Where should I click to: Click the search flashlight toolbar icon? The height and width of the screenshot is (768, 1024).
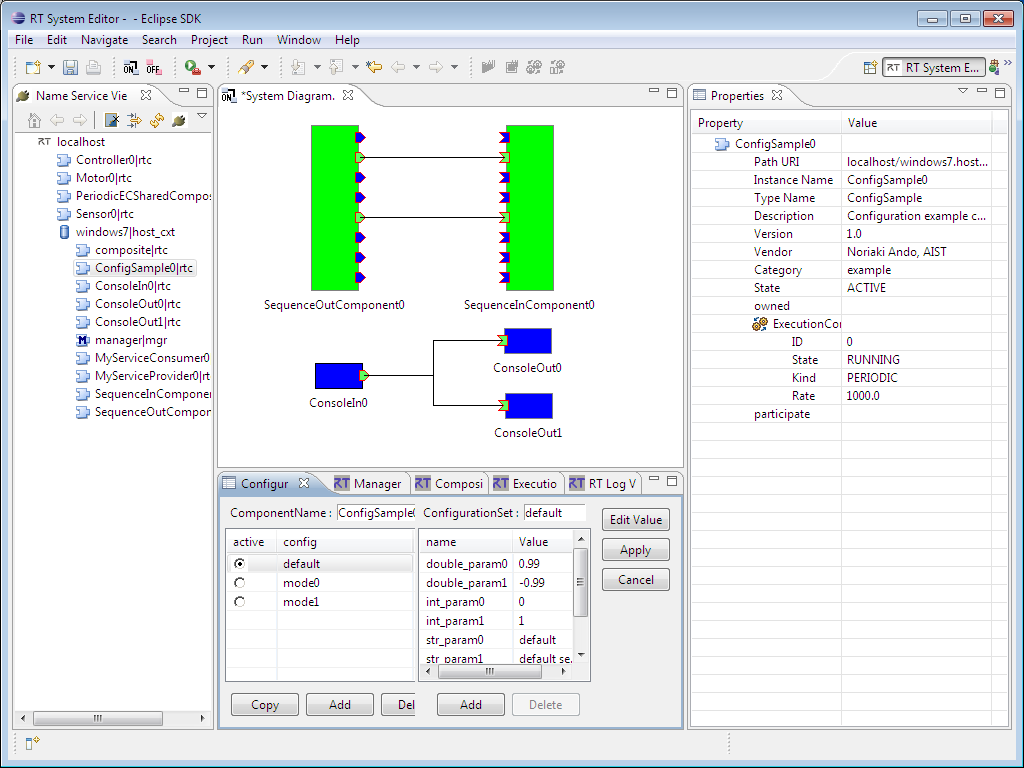(246, 67)
